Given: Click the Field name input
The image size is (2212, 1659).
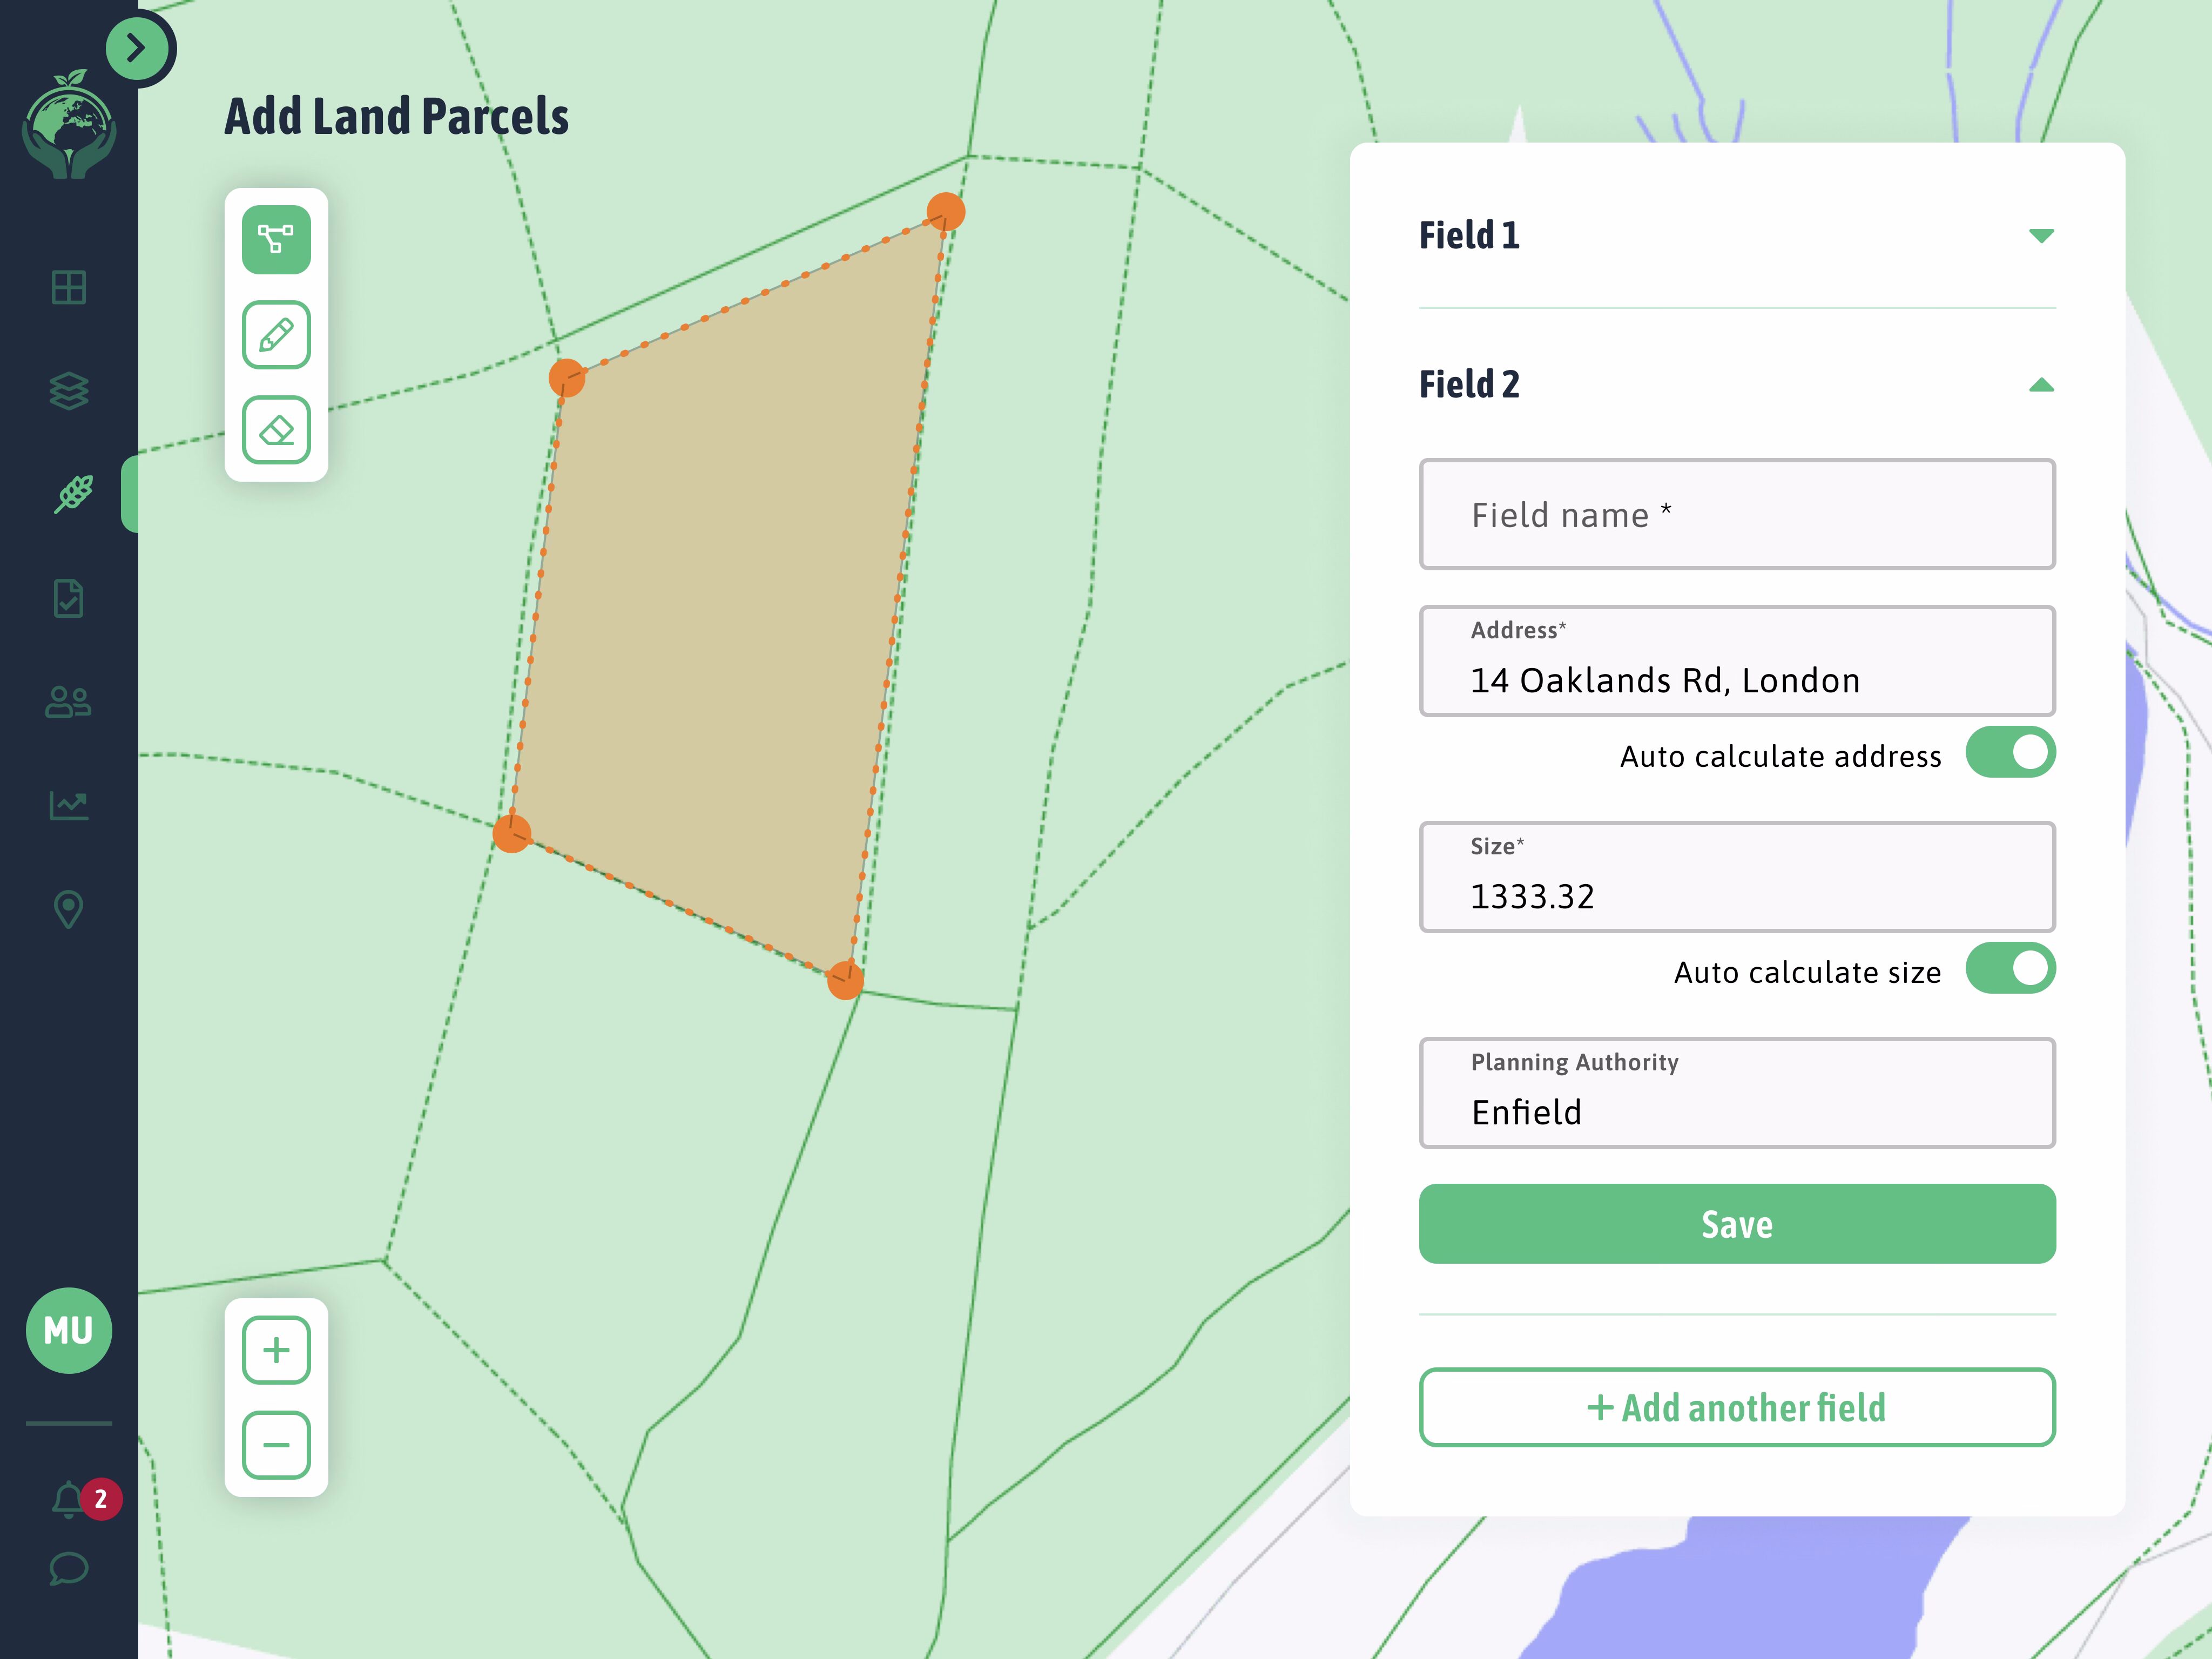Looking at the screenshot, I should pos(1737,515).
